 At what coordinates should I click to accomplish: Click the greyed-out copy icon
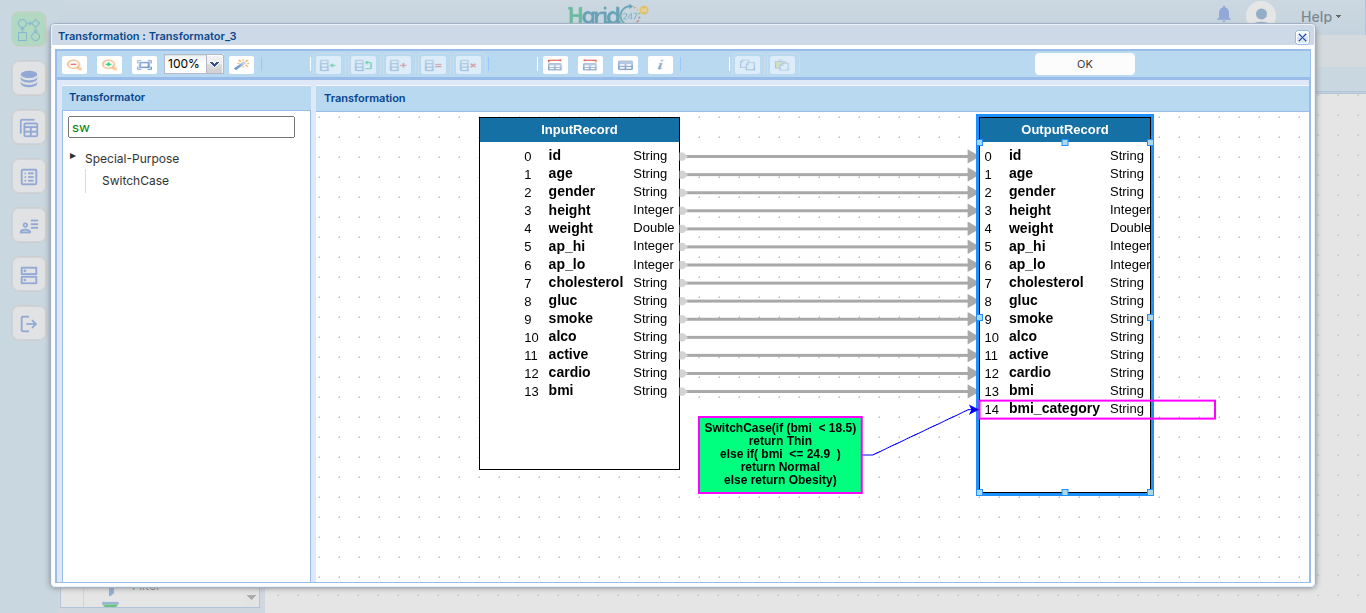point(747,64)
